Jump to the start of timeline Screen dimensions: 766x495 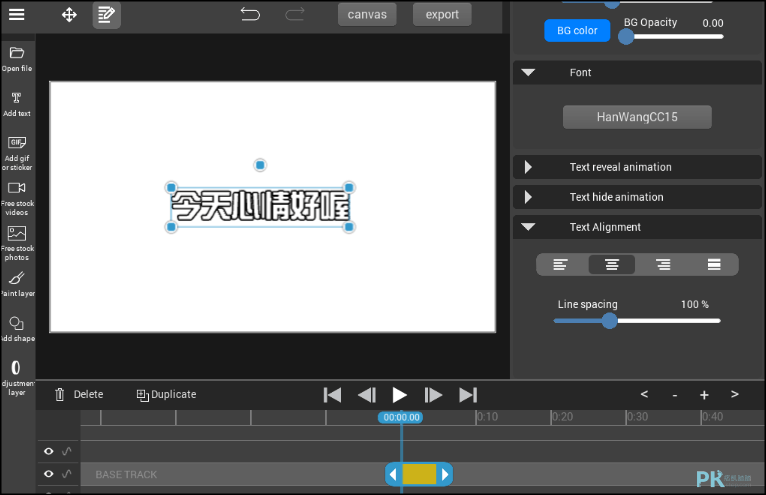click(x=332, y=395)
